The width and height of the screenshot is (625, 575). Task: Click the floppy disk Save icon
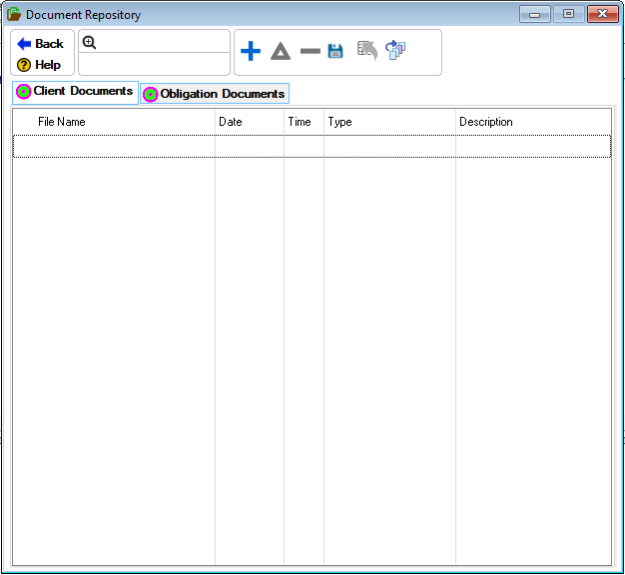click(x=336, y=51)
